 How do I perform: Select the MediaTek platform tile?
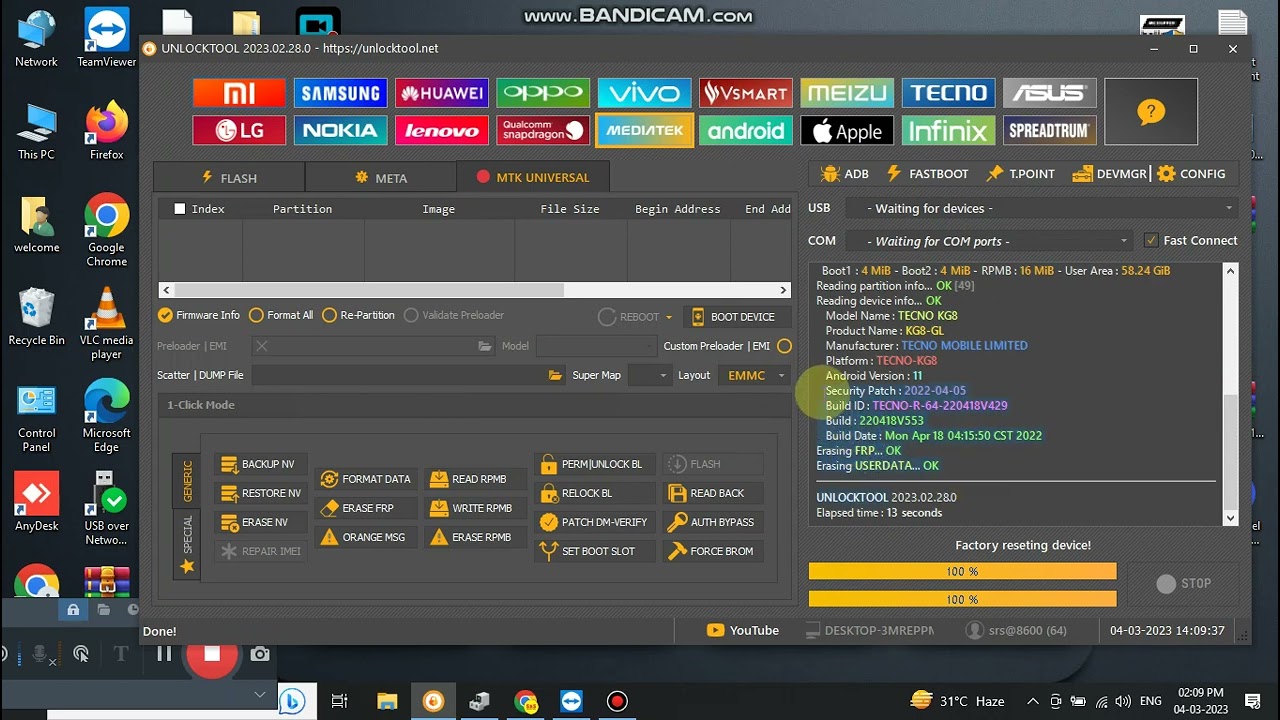[644, 130]
